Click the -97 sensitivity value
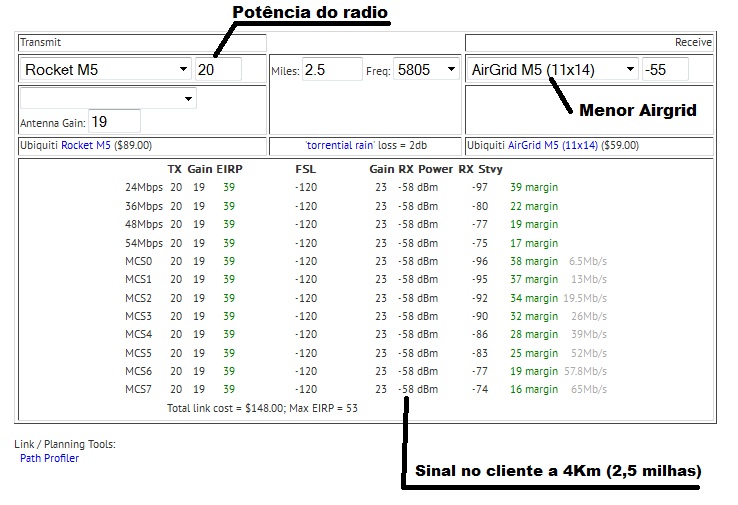Image resolution: width=738 pixels, height=505 pixels. tap(480, 187)
